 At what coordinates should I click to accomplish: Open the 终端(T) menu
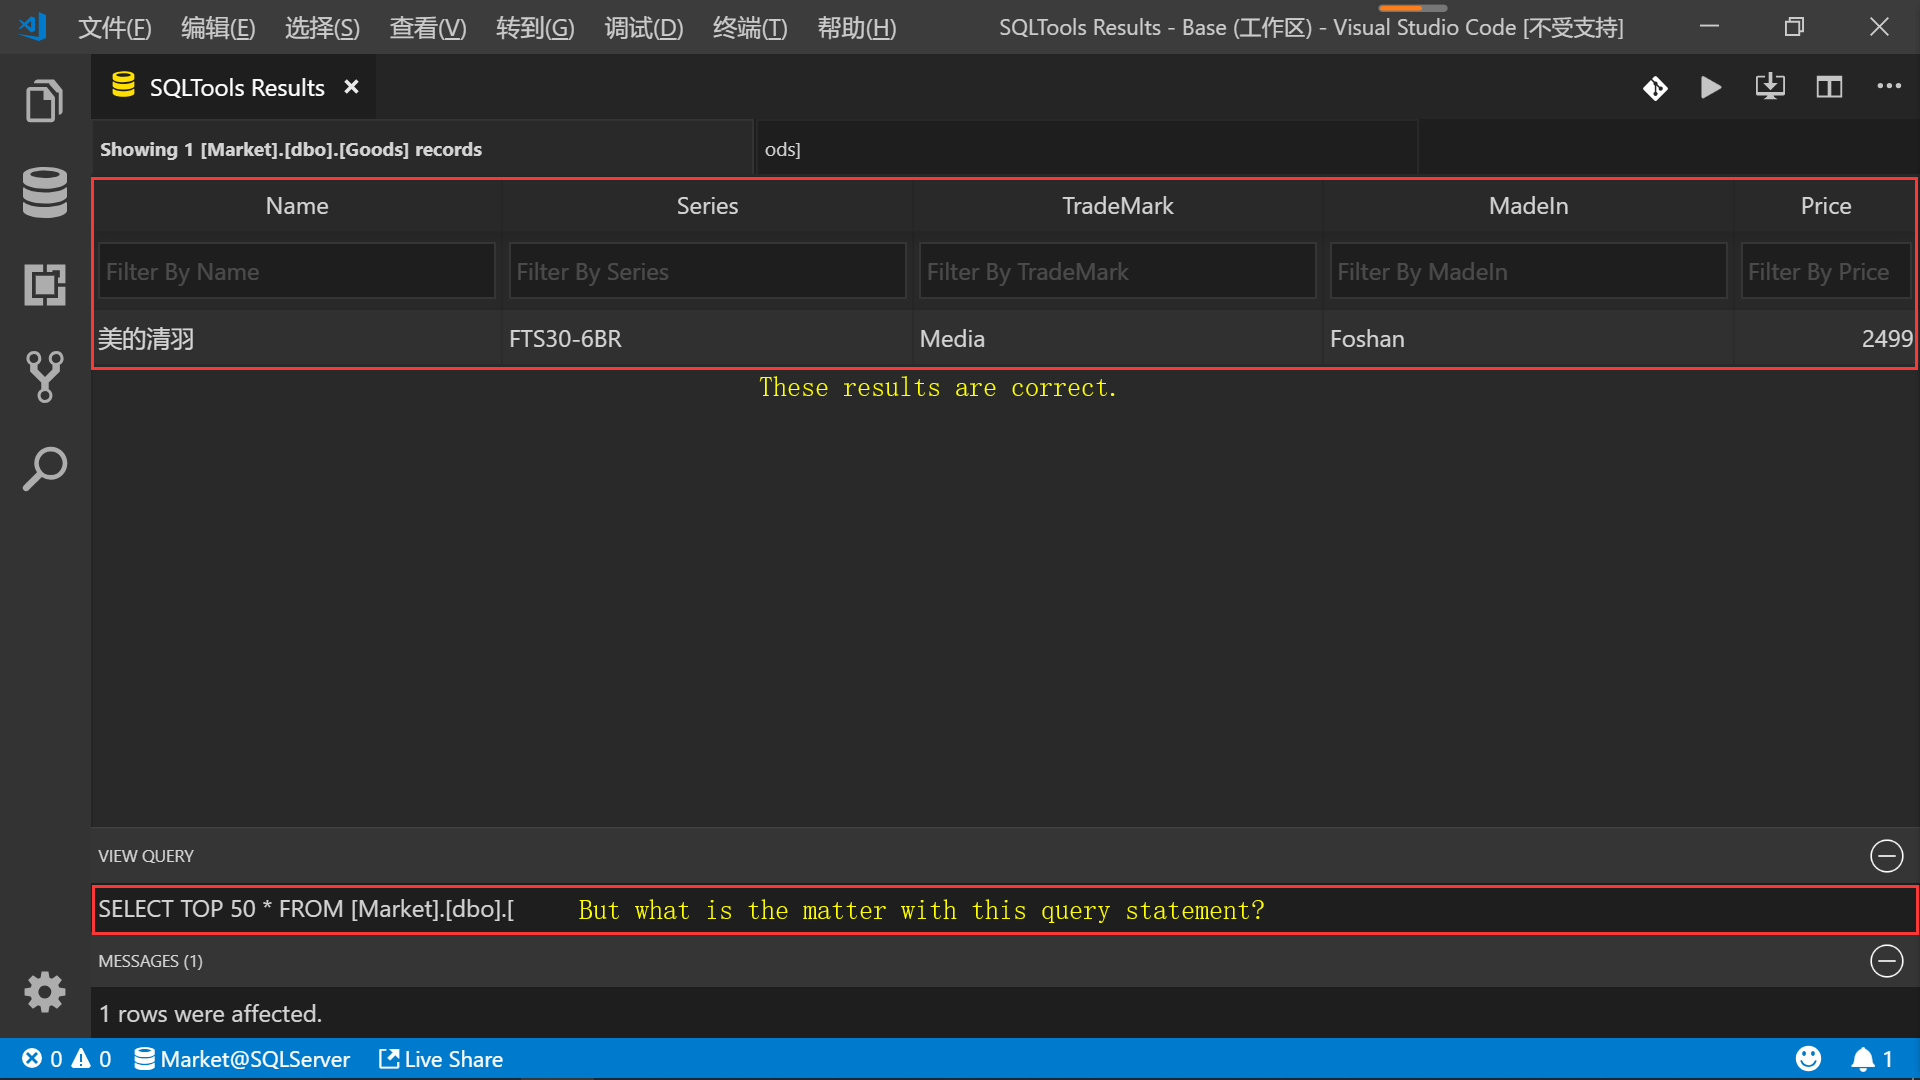pyautogui.click(x=750, y=27)
